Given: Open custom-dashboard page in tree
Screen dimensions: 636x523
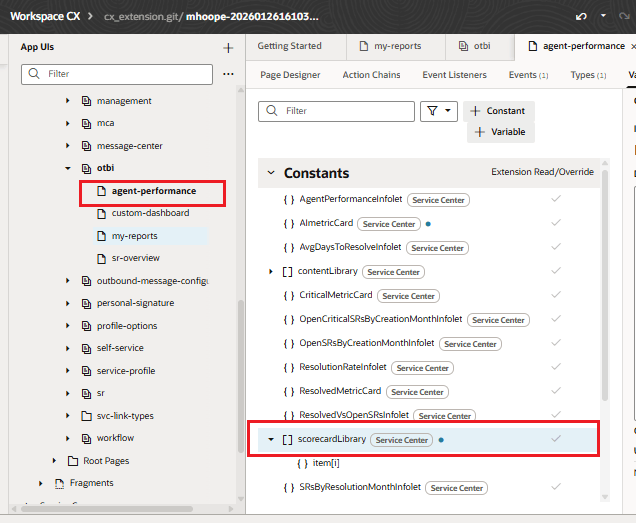Looking at the screenshot, I should tap(150, 213).
